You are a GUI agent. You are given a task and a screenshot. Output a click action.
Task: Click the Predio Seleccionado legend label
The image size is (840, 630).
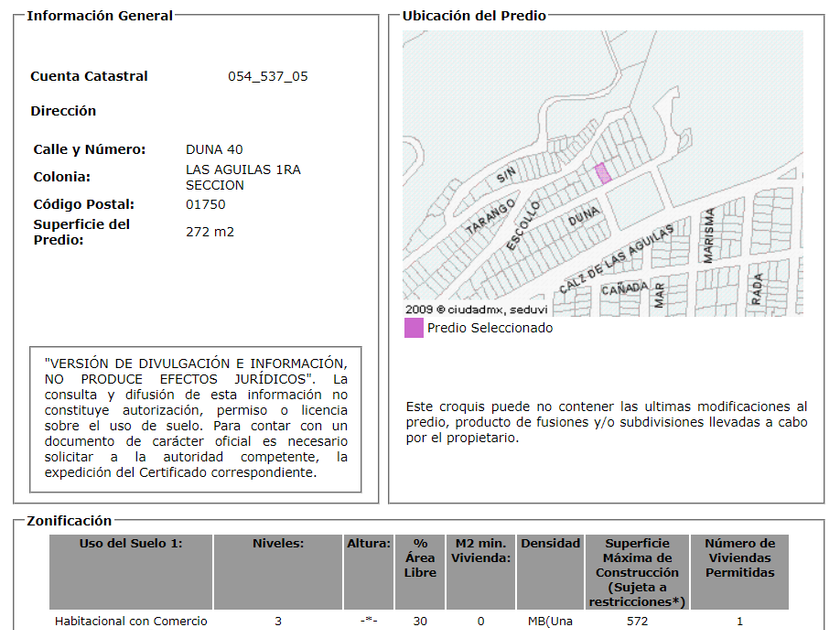[490, 328]
